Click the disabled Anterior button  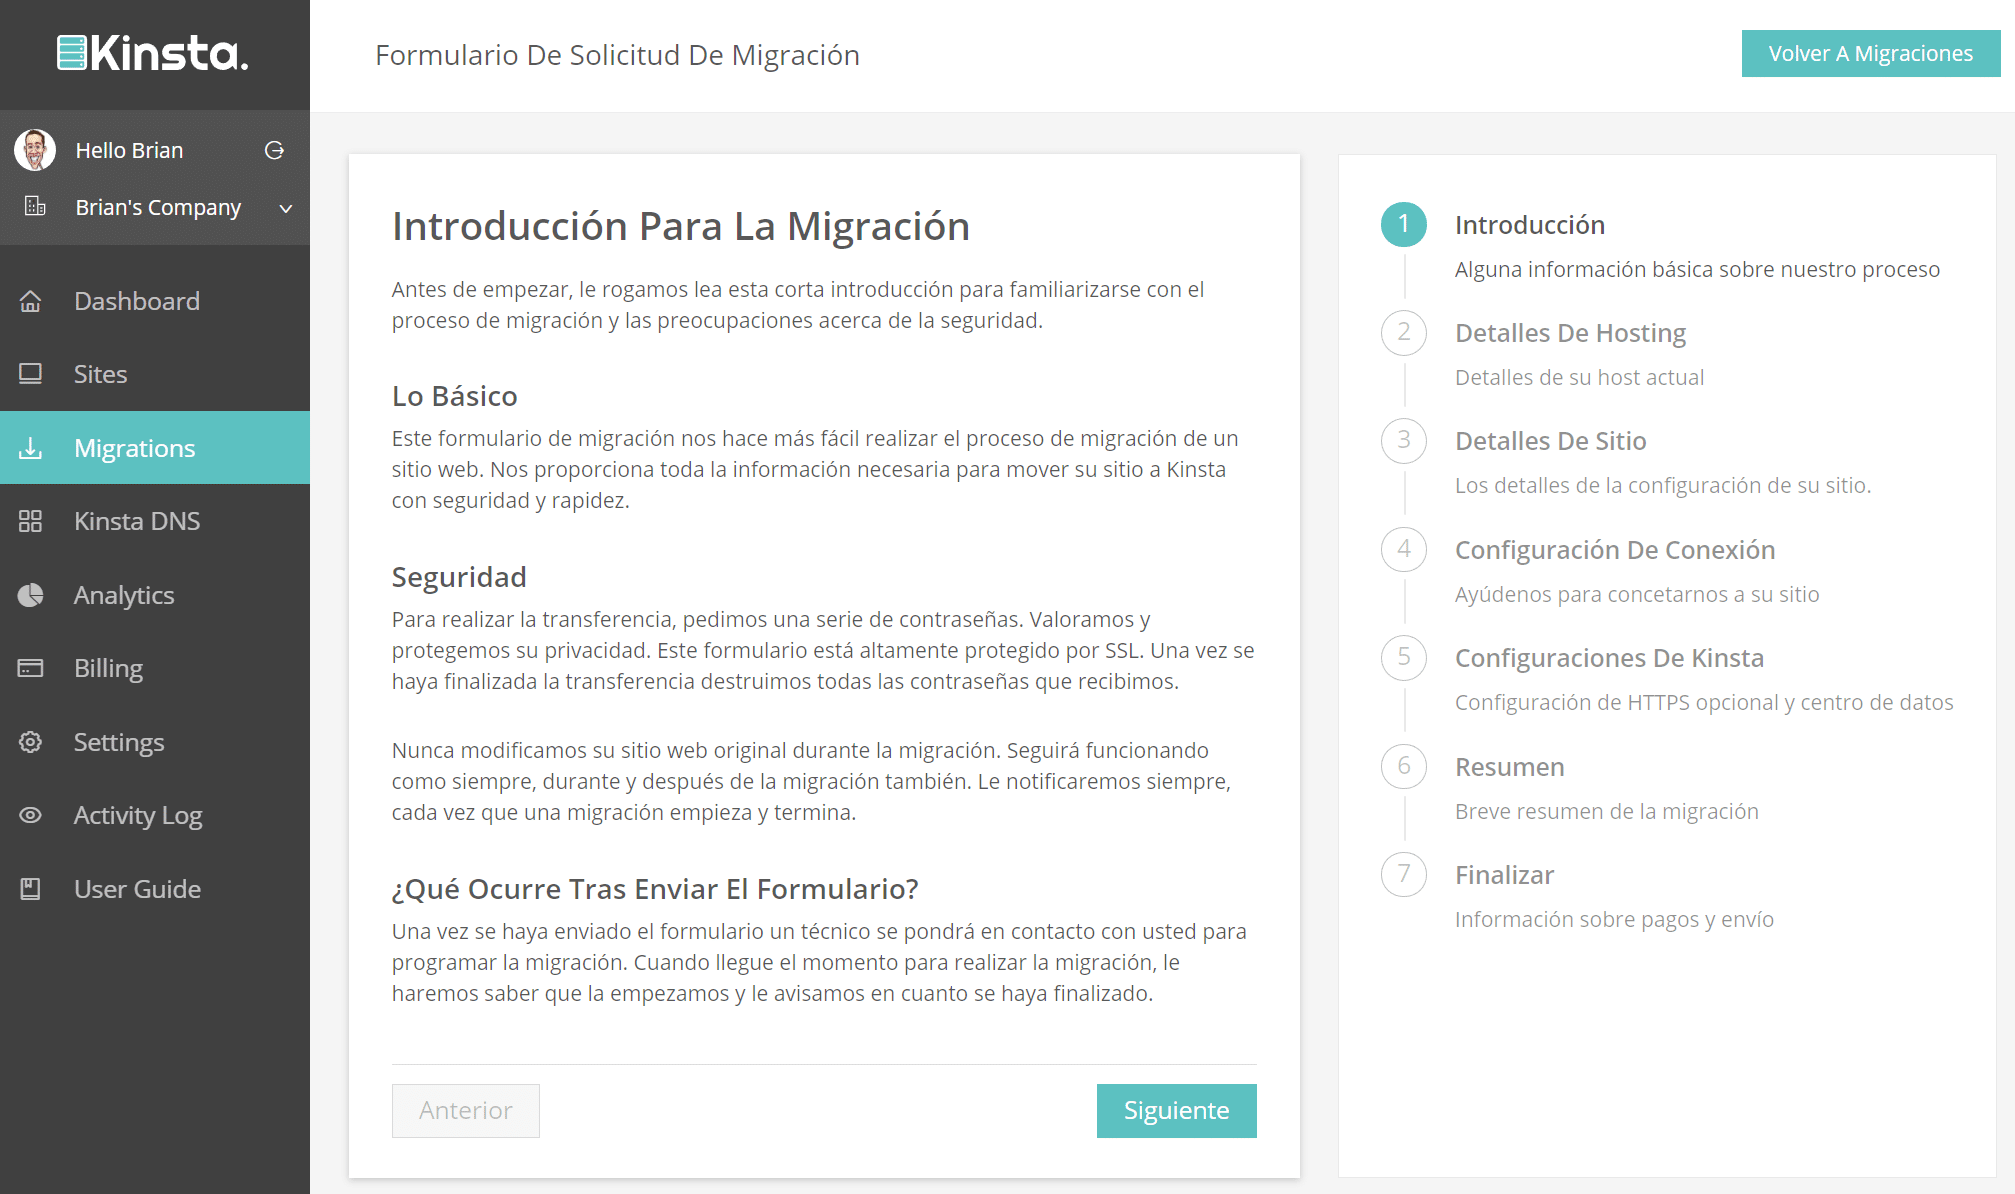465,1110
